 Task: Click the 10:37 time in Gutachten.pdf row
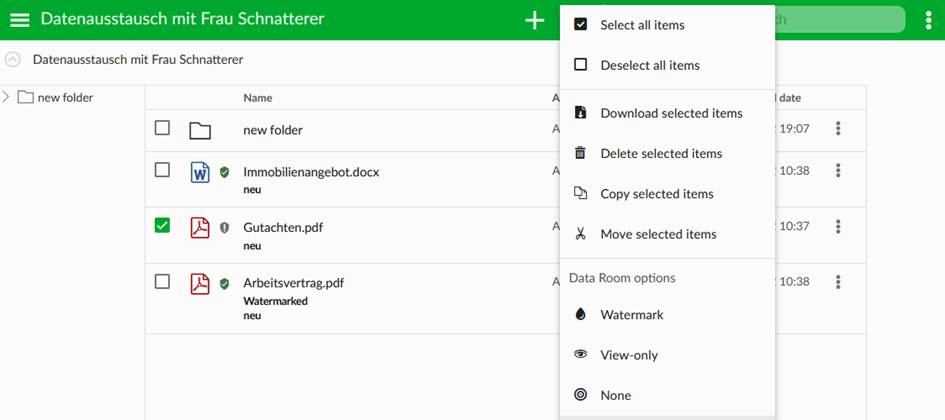[x=794, y=227]
